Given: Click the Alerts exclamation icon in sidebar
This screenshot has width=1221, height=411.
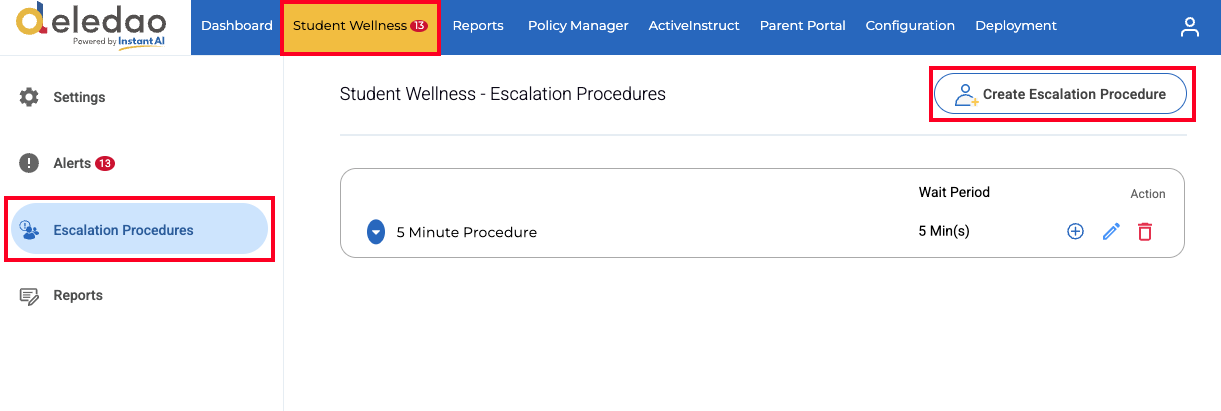Looking at the screenshot, I should [29, 163].
